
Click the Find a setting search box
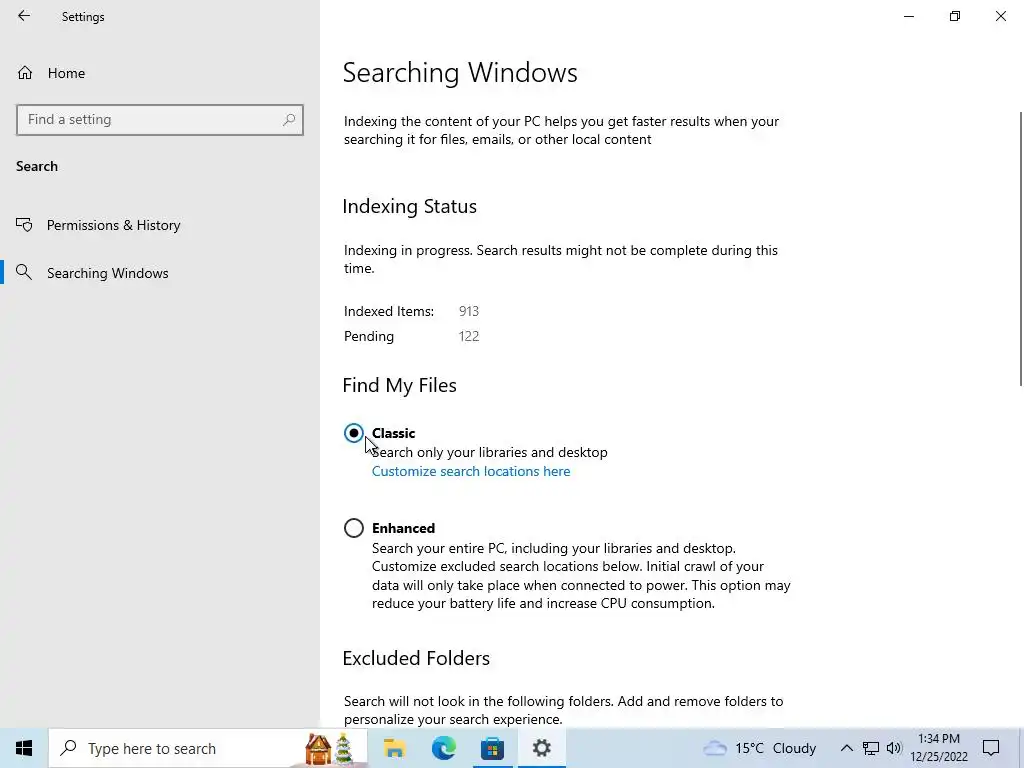(x=159, y=120)
